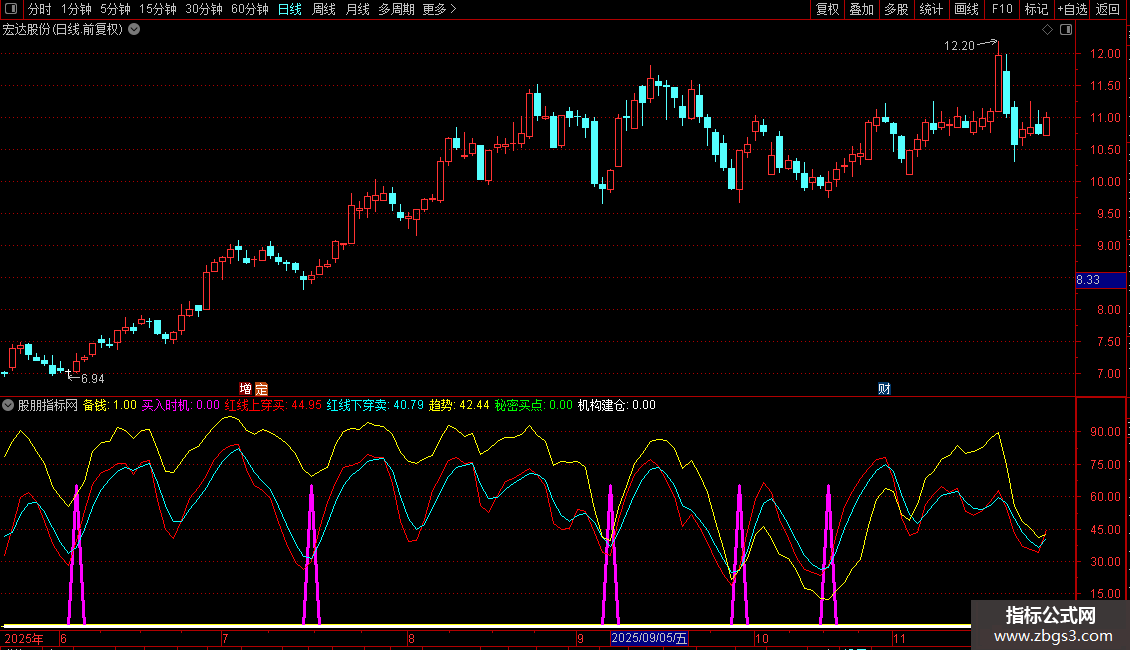Viewport: 1130px width, 650px height.
Task: Select 60分钟 timeframe
Action: (x=249, y=10)
